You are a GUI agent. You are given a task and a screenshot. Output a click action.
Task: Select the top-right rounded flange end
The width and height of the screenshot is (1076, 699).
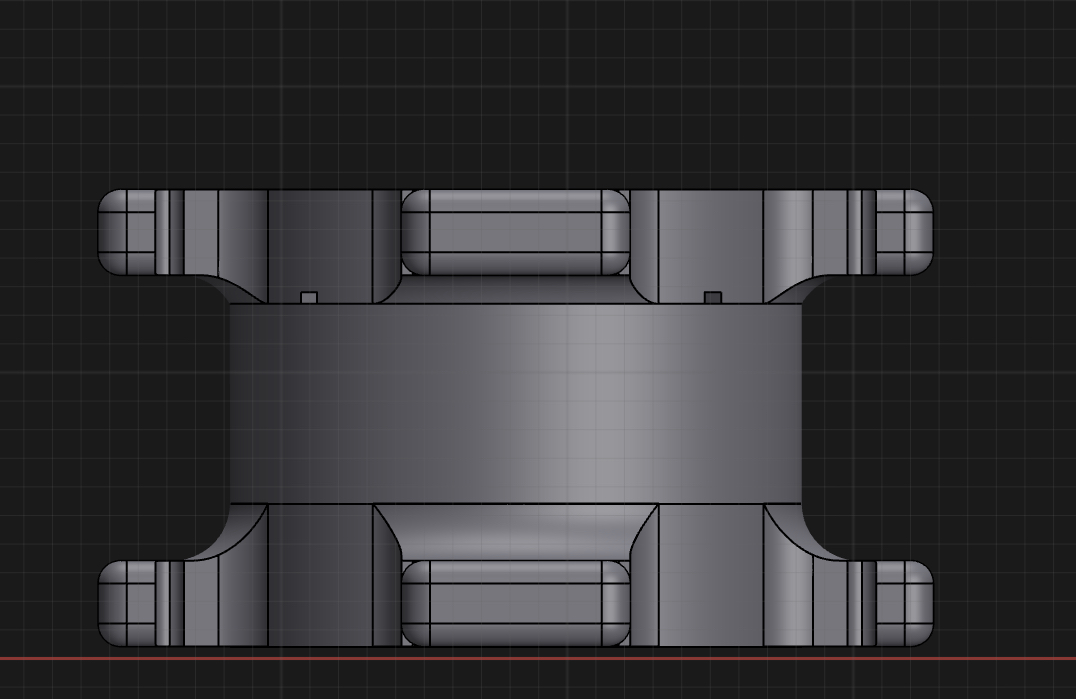click(904, 233)
